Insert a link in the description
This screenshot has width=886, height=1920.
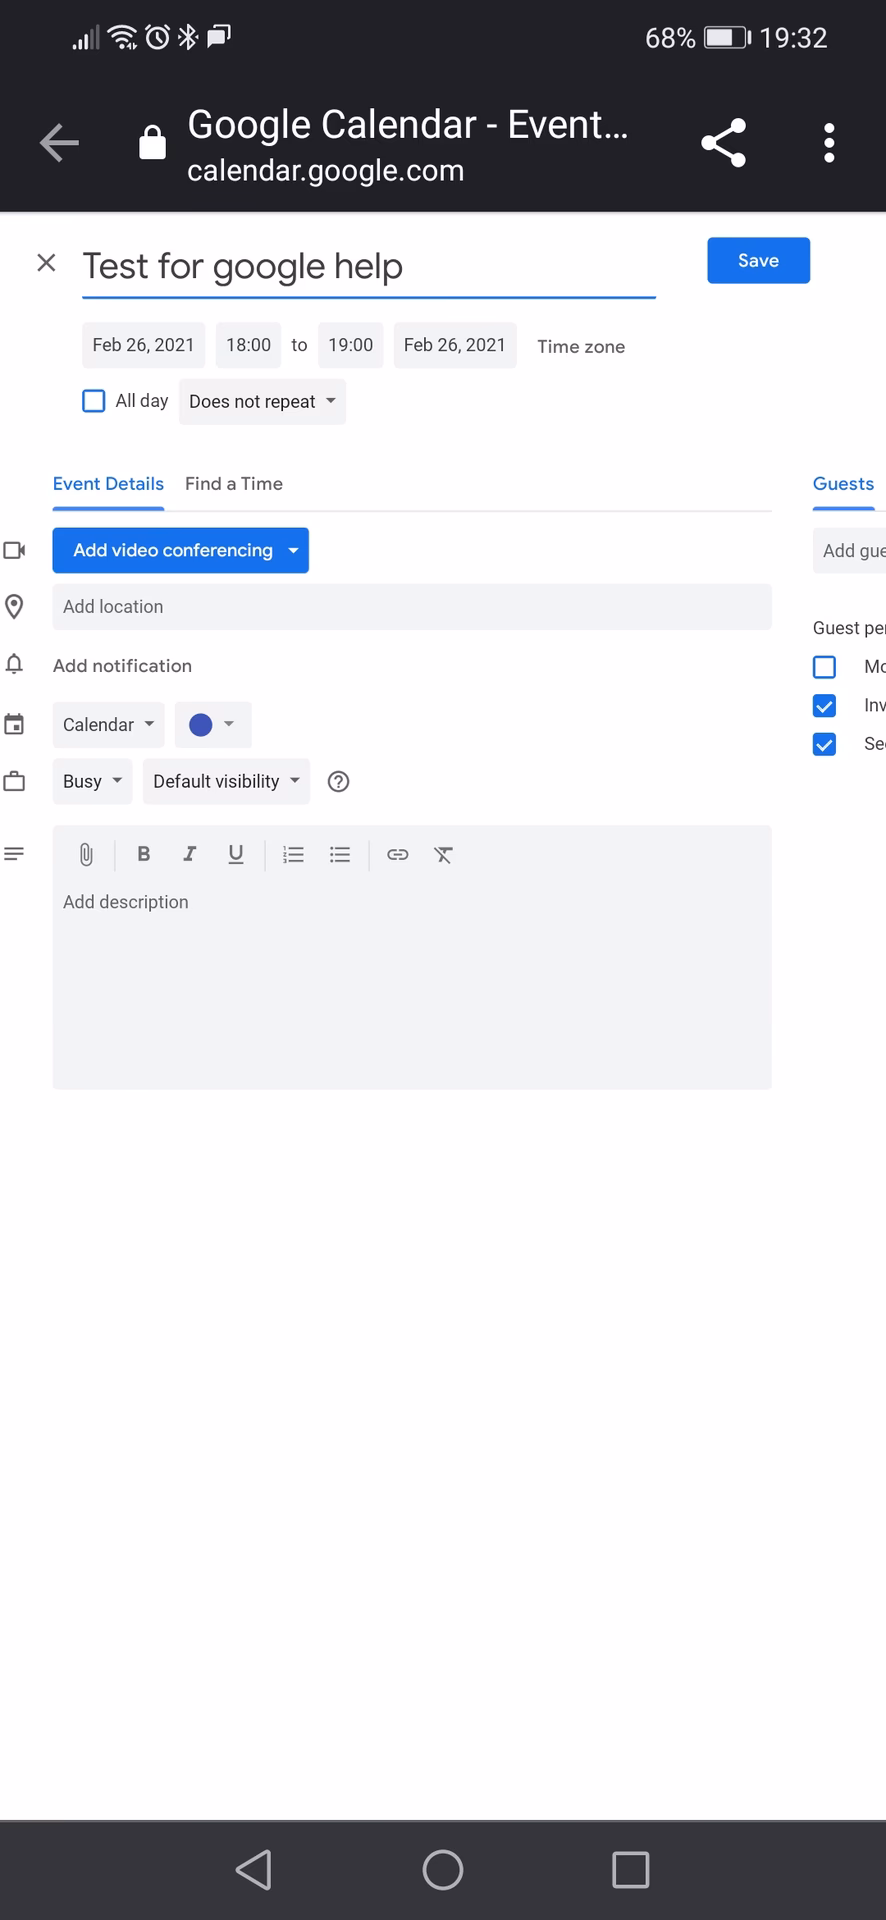398,855
